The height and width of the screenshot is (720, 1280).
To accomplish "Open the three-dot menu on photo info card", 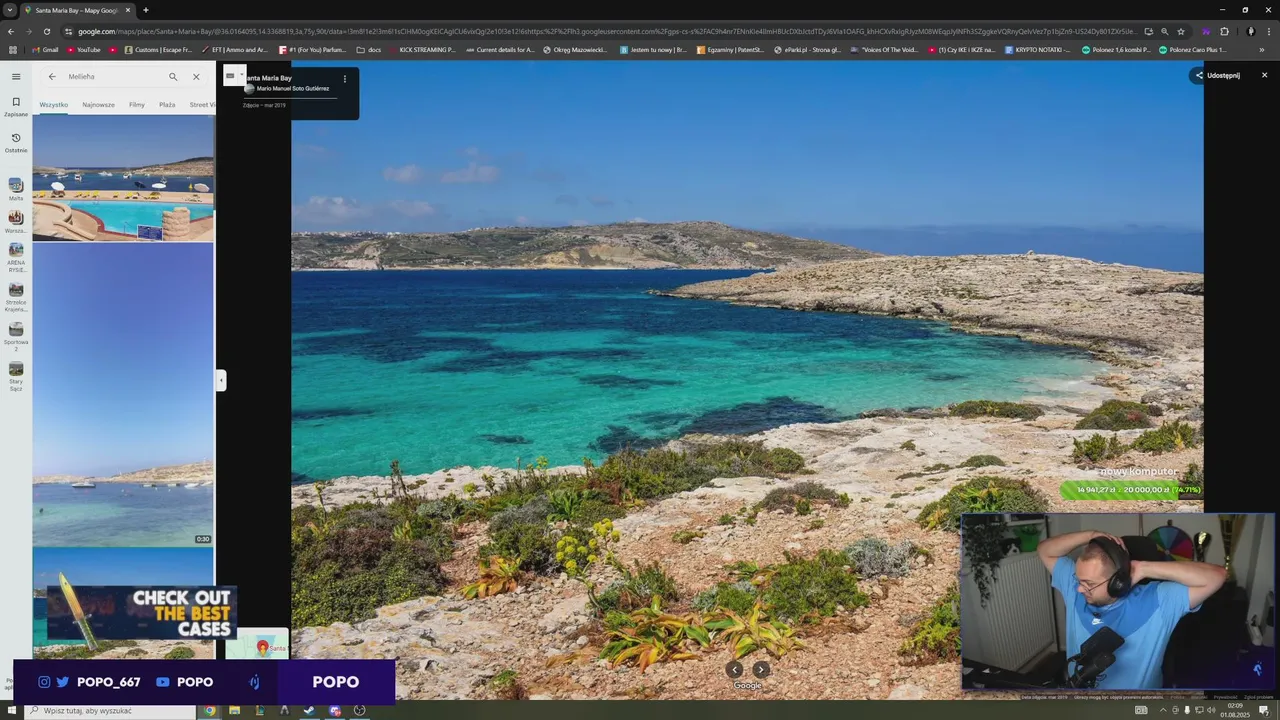I will (345, 78).
